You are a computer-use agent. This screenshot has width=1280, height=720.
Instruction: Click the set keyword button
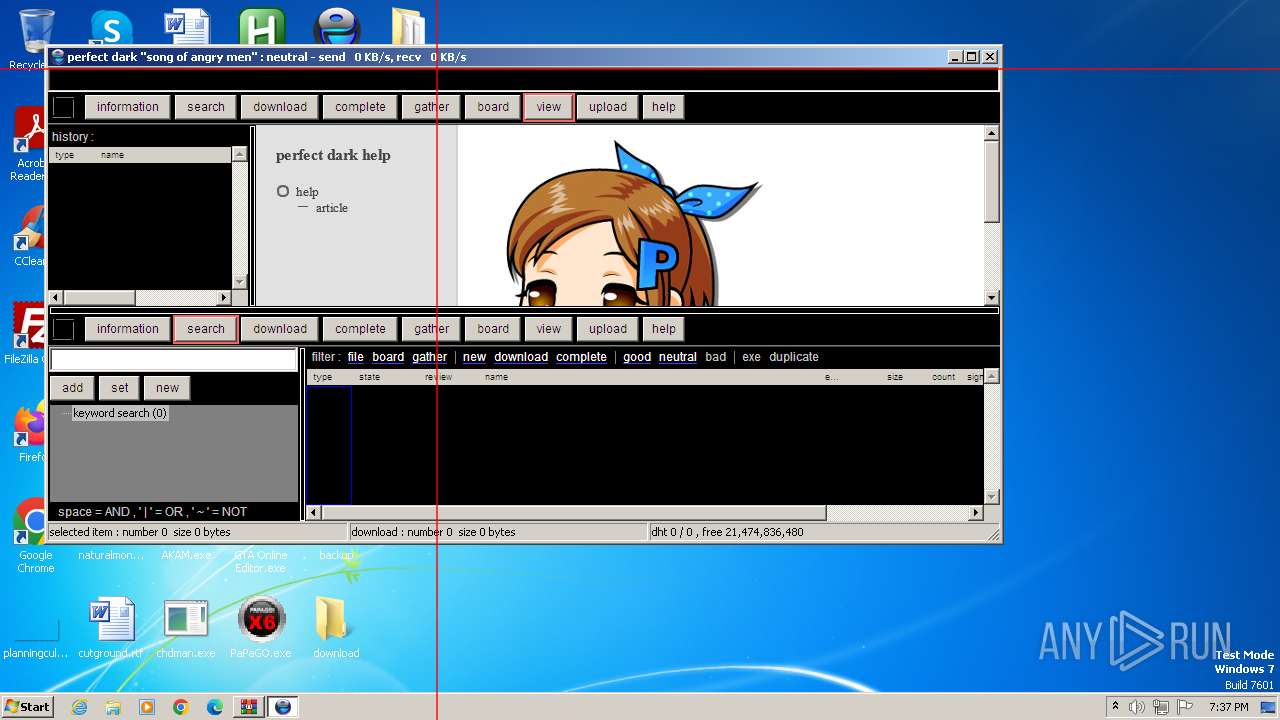pyautogui.click(x=120, y=388)
